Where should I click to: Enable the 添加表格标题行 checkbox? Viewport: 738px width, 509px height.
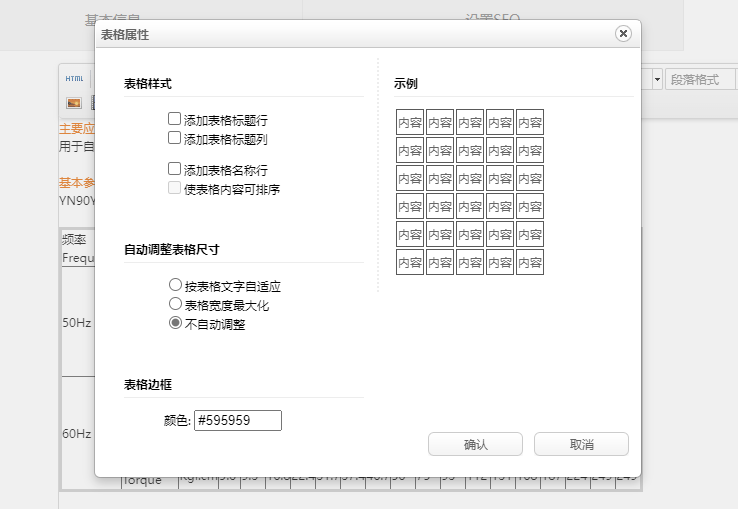[x=175, y=119]
